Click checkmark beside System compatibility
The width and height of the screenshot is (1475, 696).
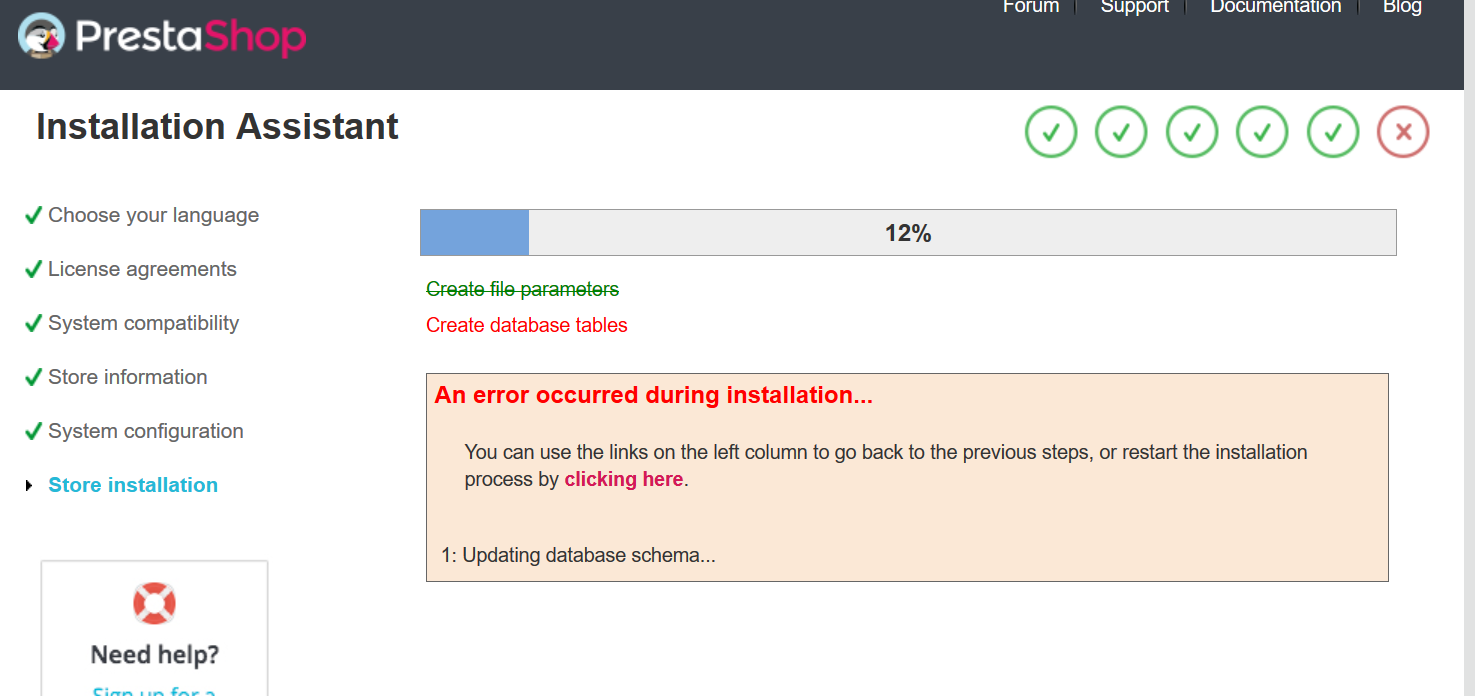coord(33,322)
